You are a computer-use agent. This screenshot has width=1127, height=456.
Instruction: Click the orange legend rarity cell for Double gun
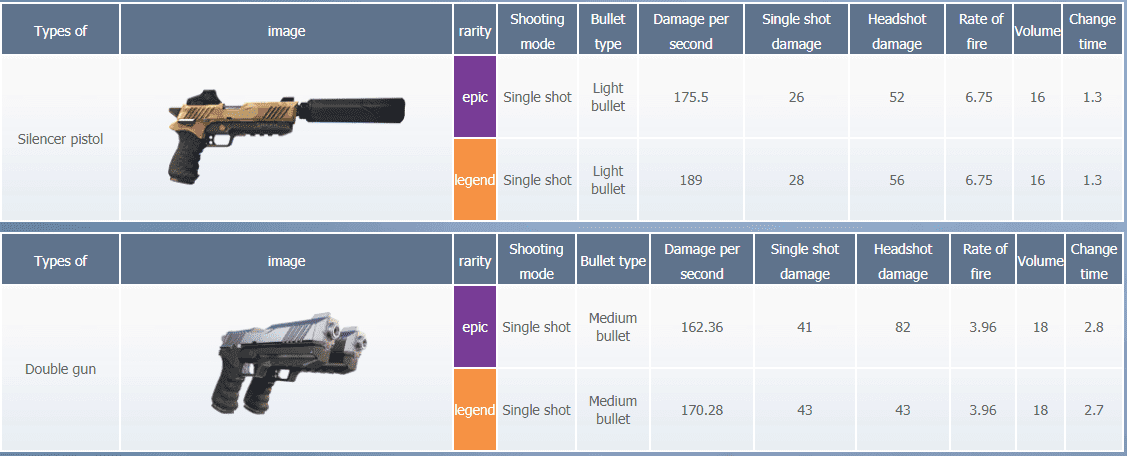coord(475,410)
